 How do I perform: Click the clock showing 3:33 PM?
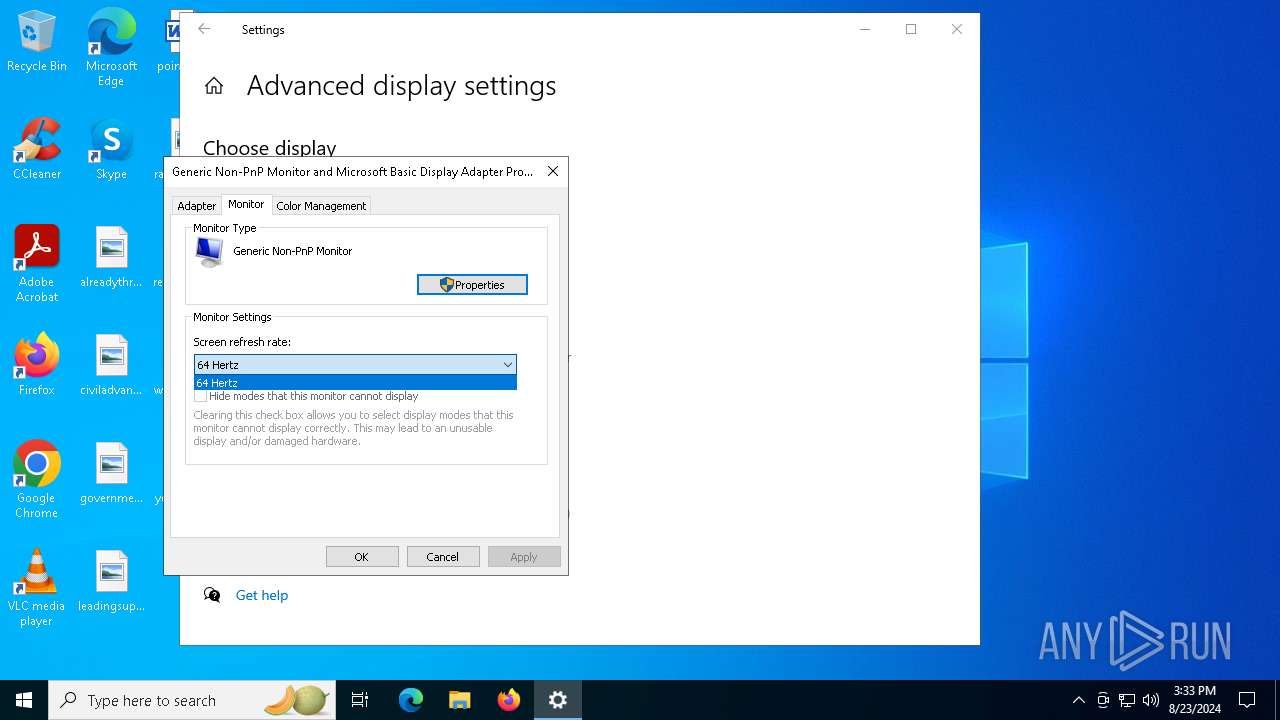pos(1194,700)
